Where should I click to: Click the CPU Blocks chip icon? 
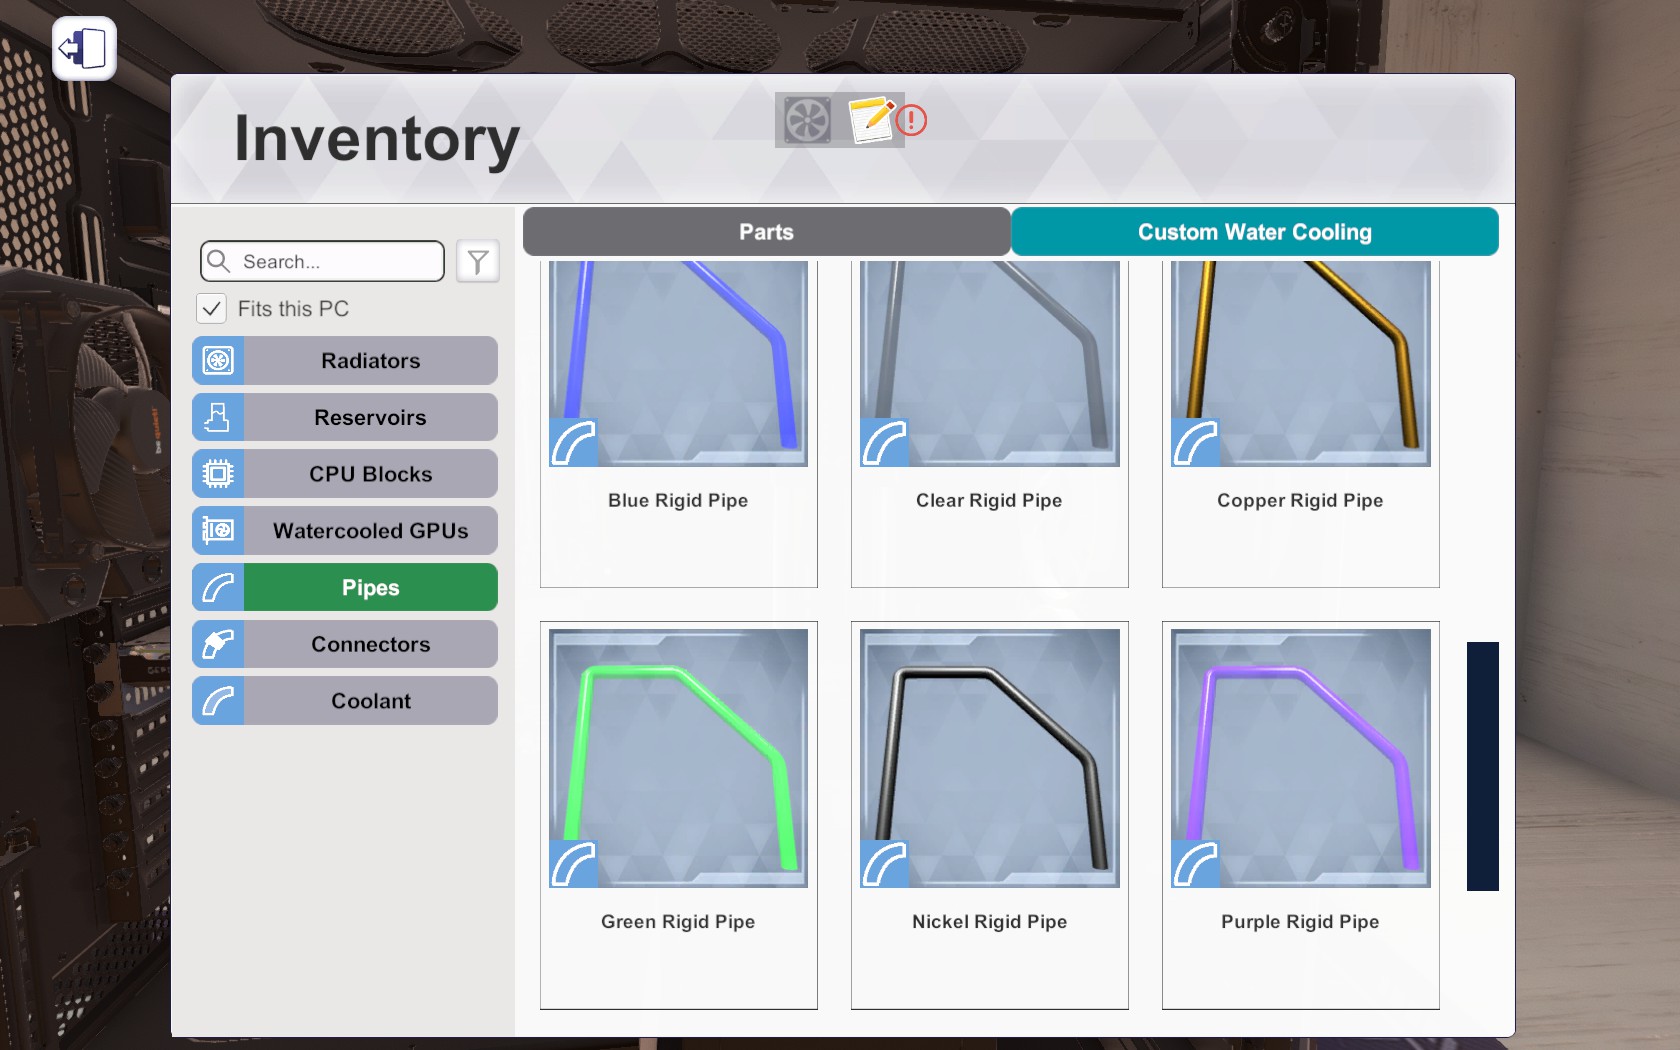pyautogui.click(x=218, y=474)
